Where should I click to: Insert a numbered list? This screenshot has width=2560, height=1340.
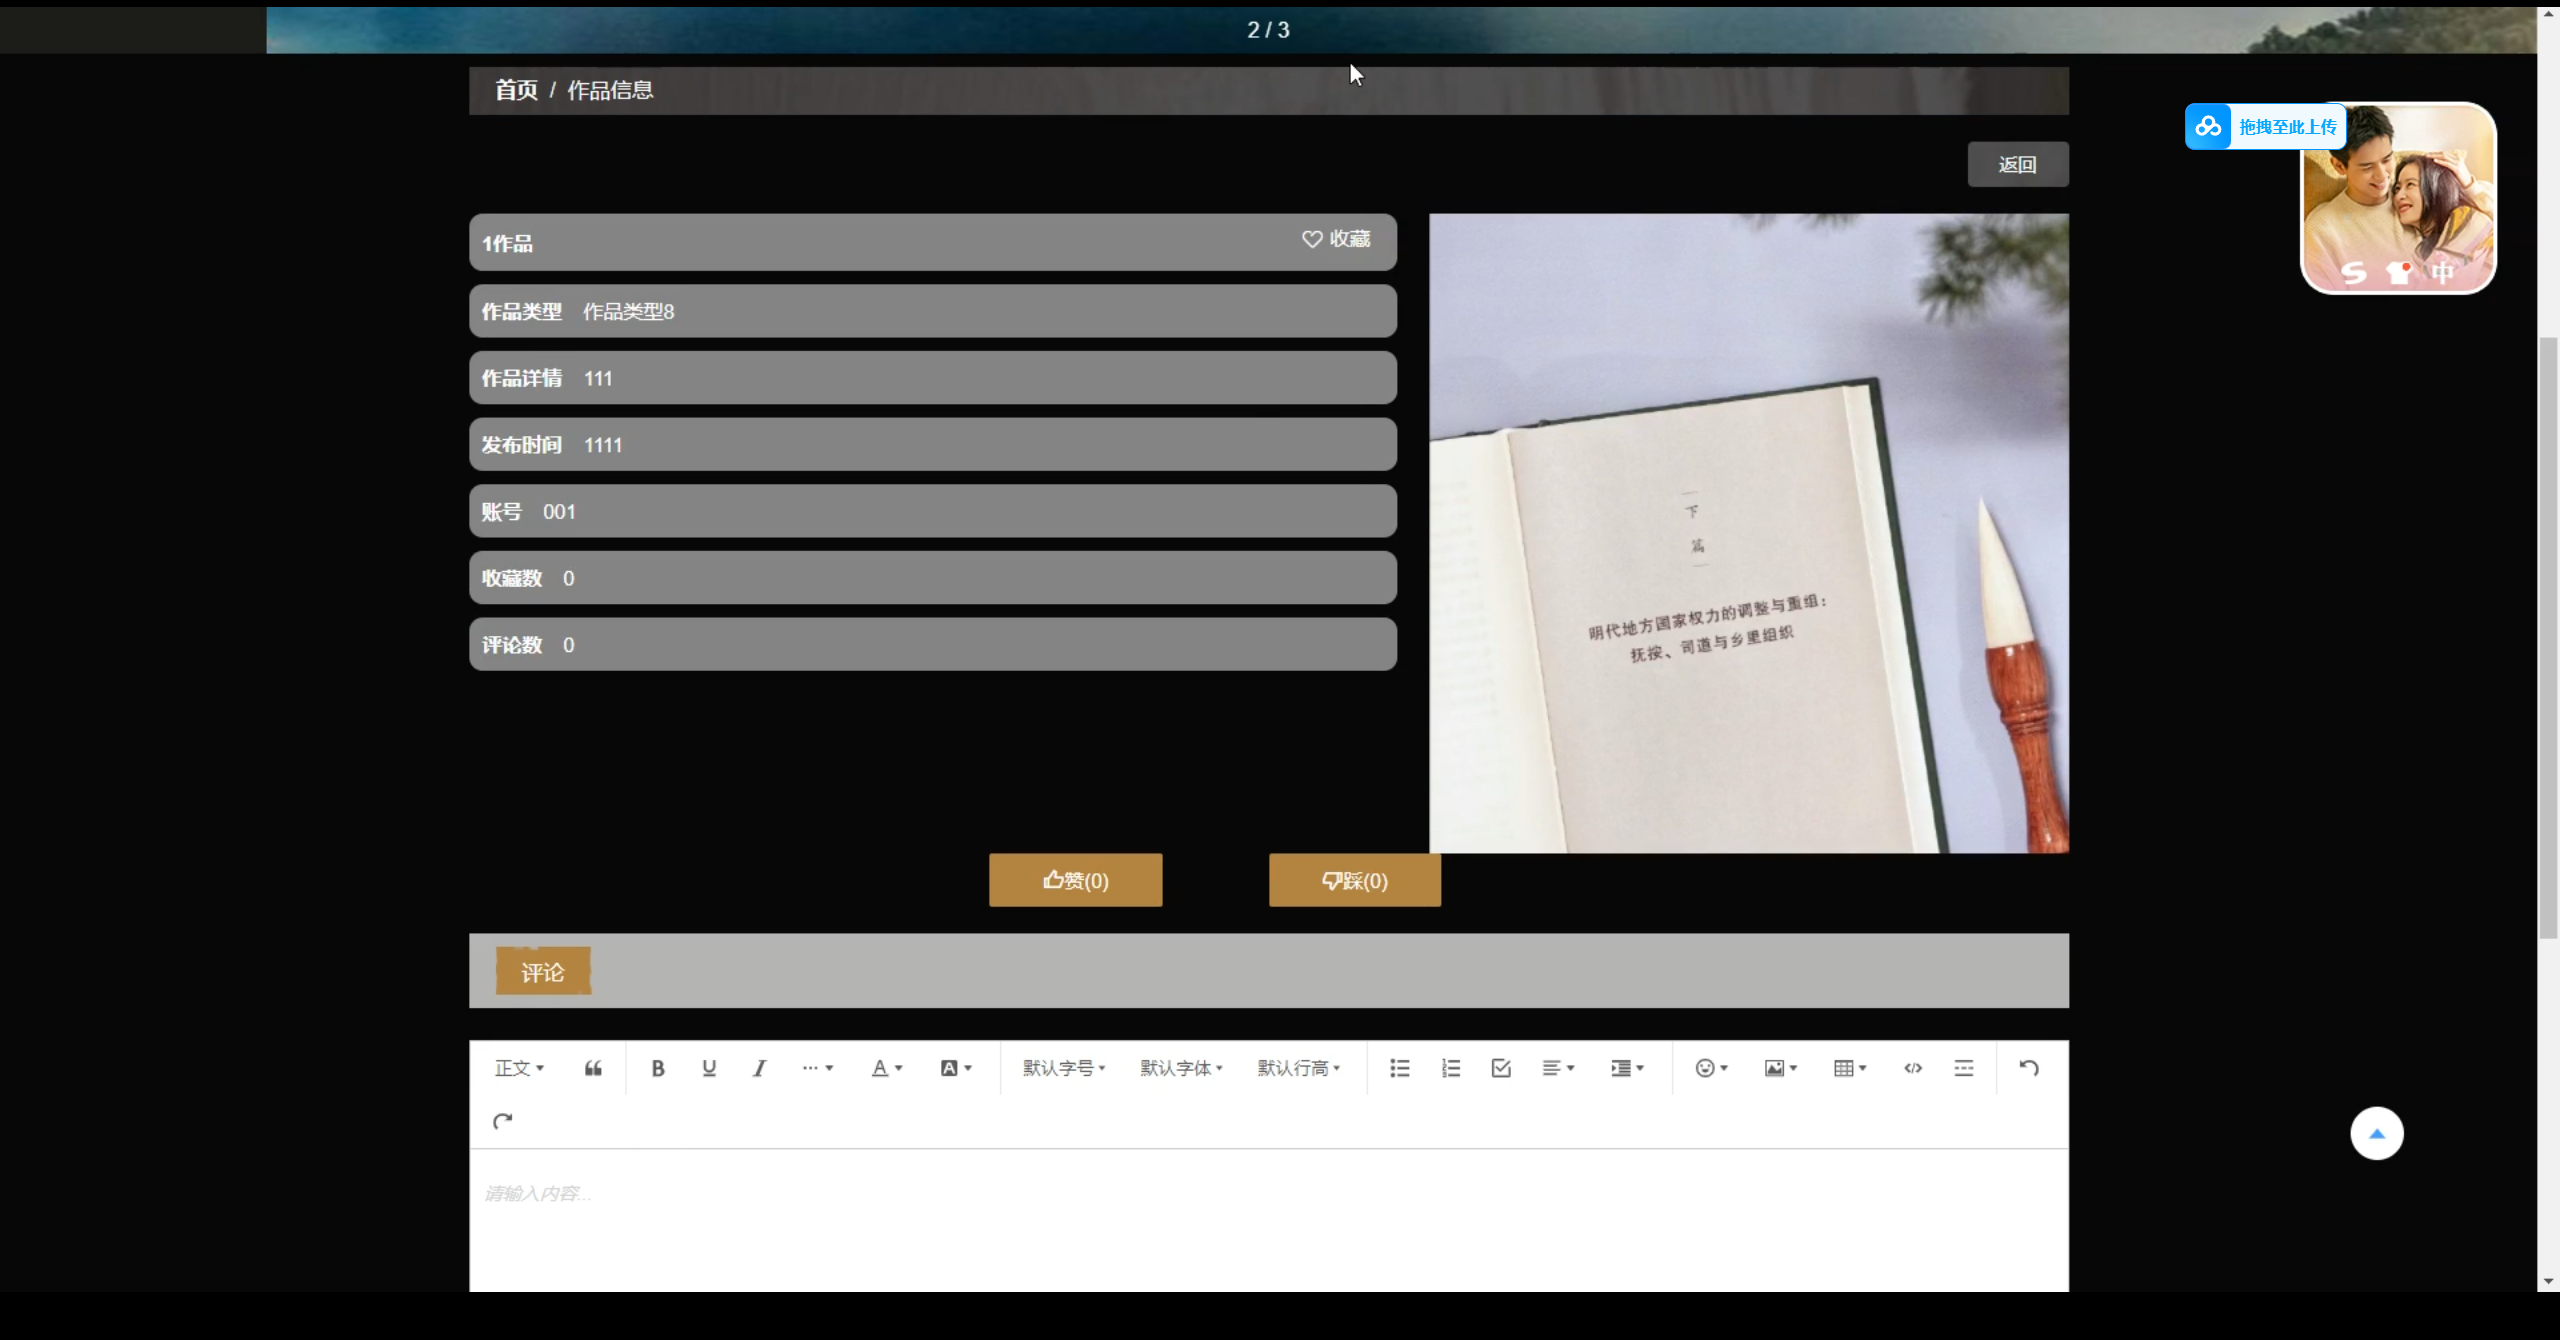click(x=1450, y=1068)
